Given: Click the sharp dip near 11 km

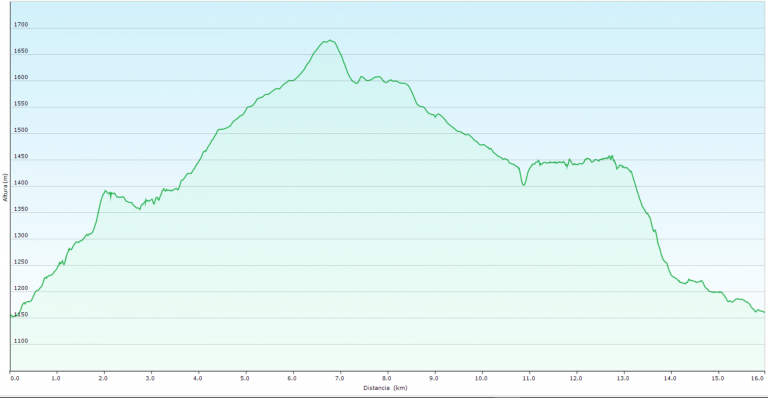Looking at the screenshot, I should point(524,185).
